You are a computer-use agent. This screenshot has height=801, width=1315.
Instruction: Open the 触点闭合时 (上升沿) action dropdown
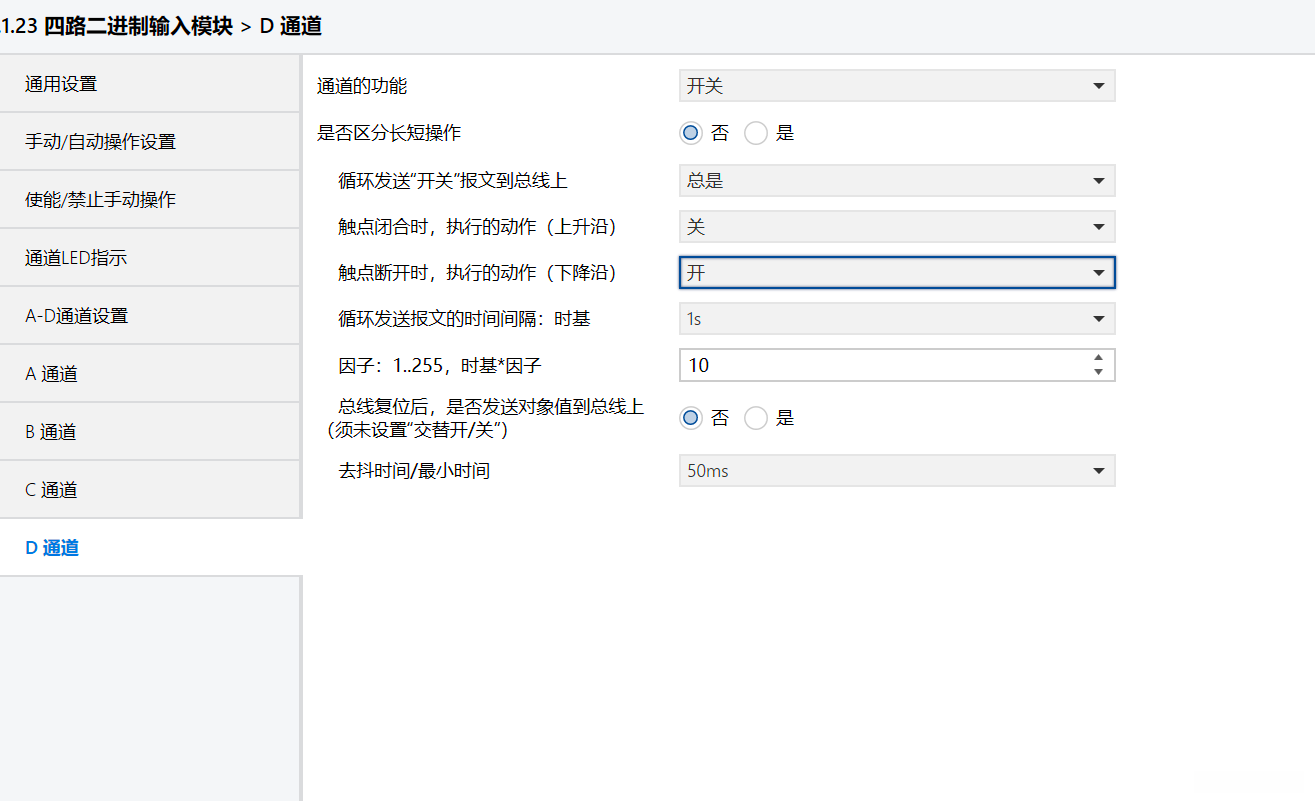point(896,227)
